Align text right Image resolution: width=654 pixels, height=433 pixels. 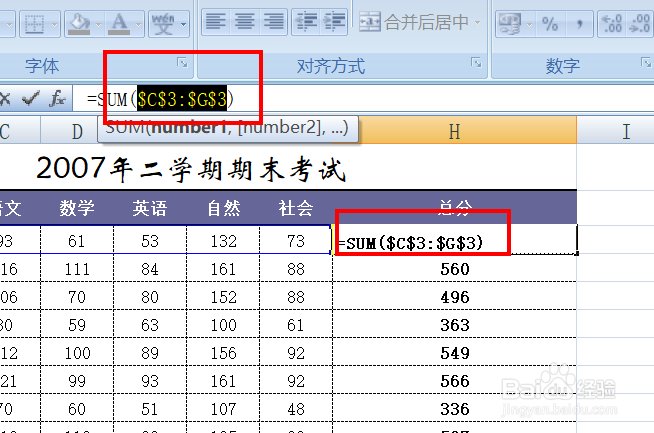click(x=274, y=21)
